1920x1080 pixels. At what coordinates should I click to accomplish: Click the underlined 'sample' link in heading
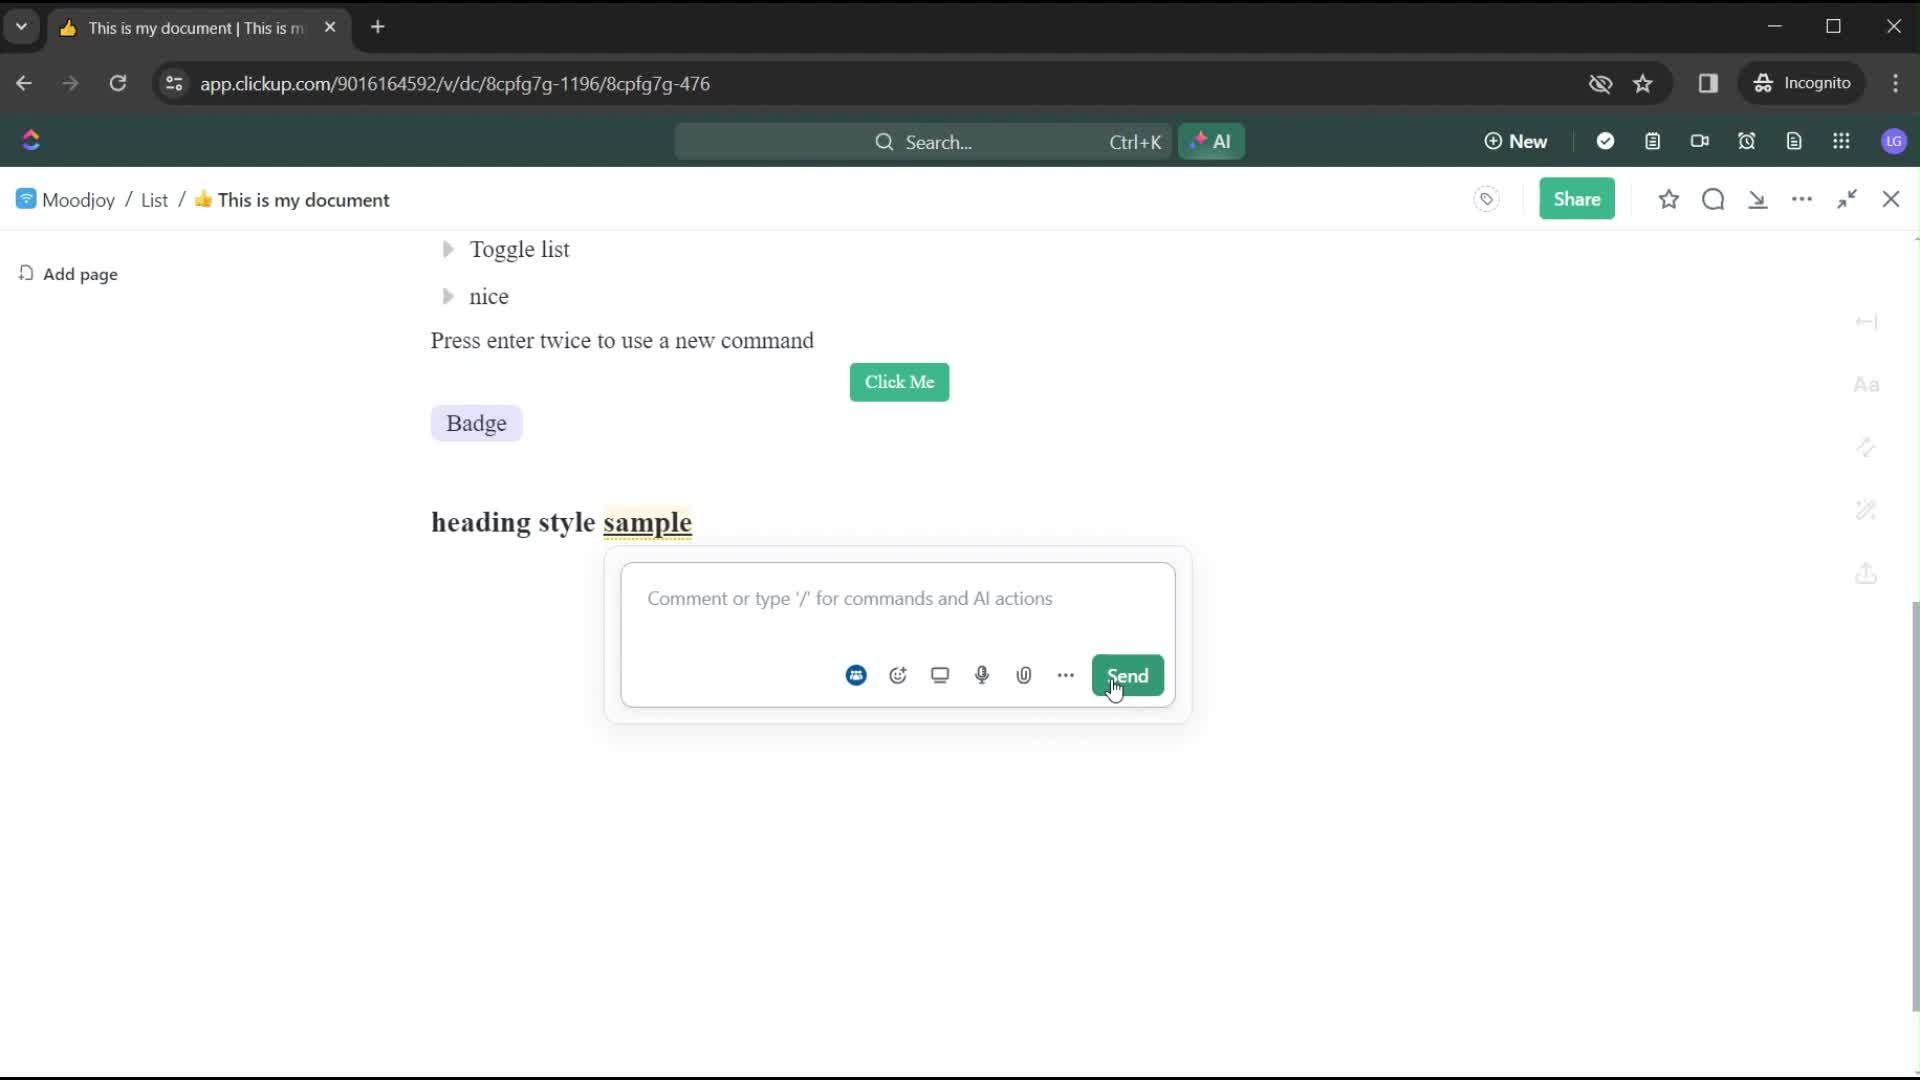click(x=646, y=522)
